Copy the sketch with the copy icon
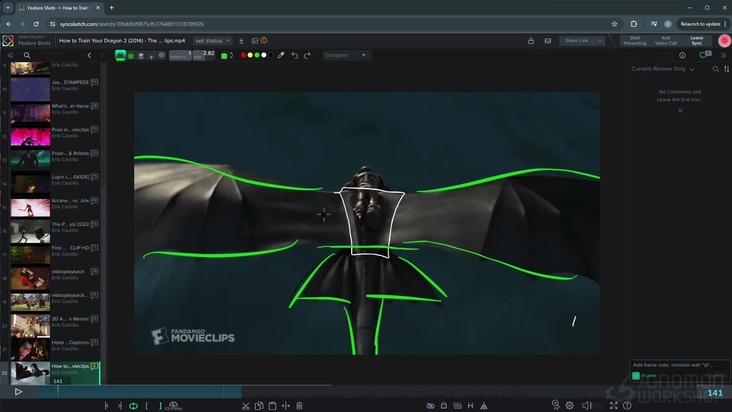This screenshot has height=412, width=732. pyautogui.click(x=259, y=406)
